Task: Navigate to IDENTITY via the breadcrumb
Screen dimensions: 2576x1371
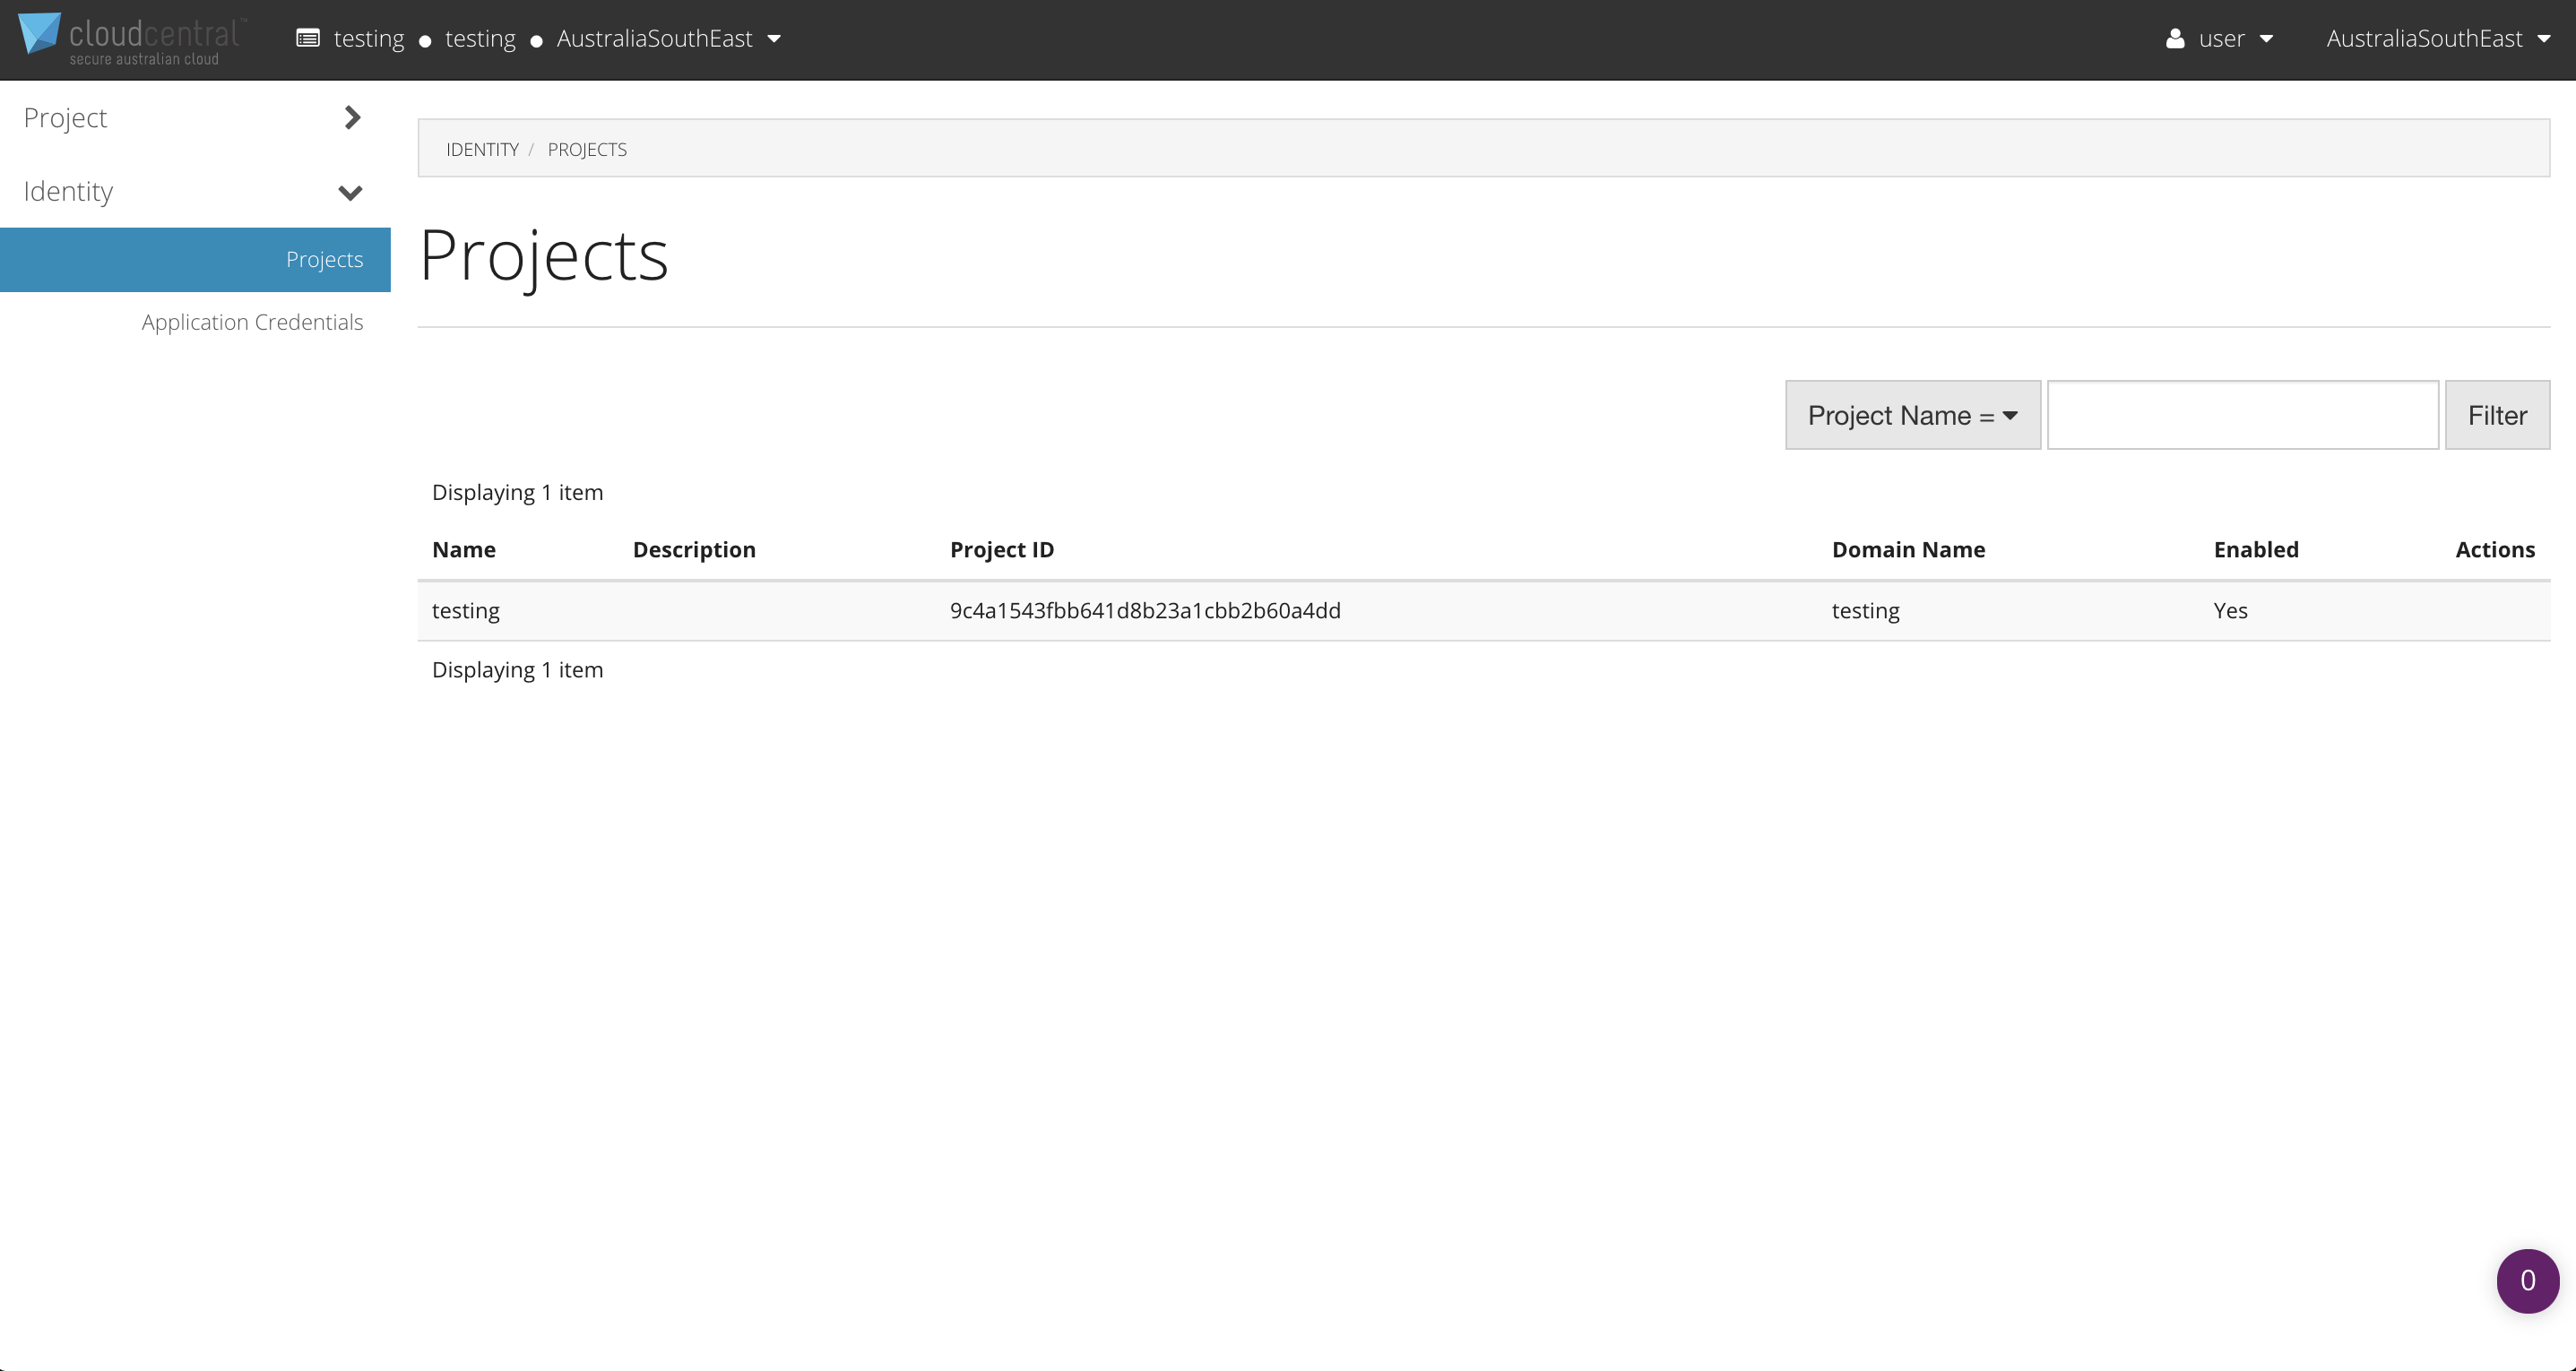Action: [482, 148]
